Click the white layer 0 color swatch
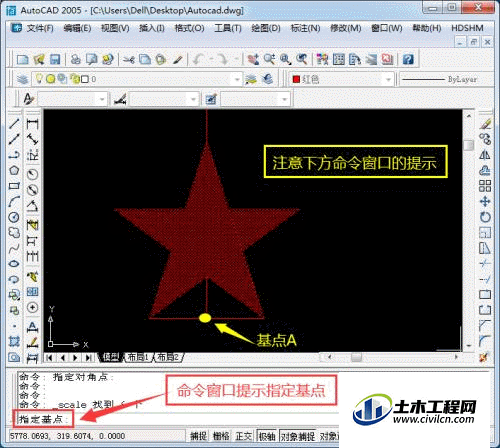This screenshot has height=448, width=500. point(85,79)
